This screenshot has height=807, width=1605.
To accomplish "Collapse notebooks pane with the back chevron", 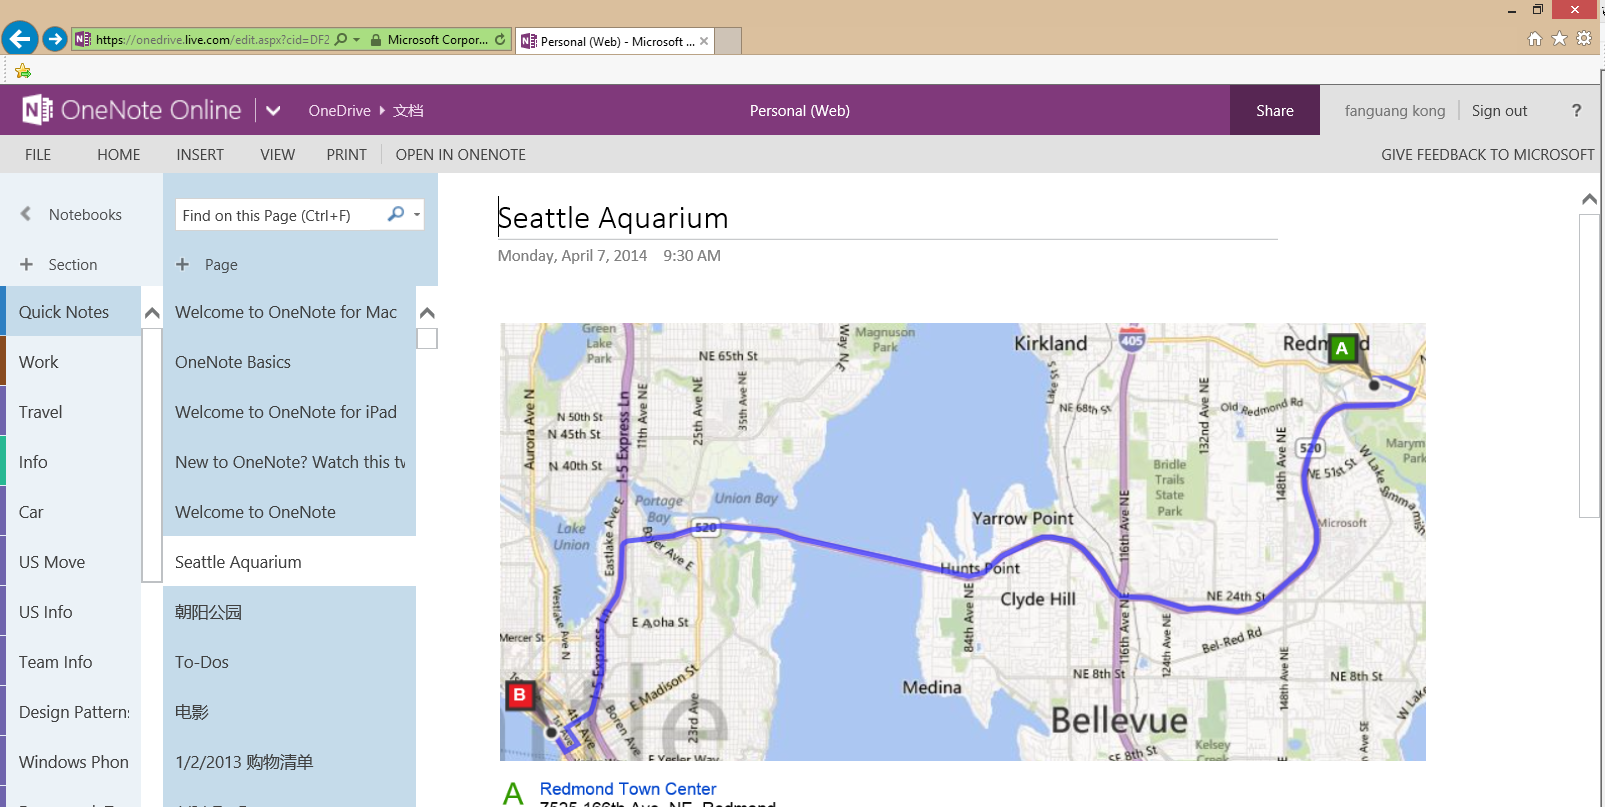I will [26, 214].
